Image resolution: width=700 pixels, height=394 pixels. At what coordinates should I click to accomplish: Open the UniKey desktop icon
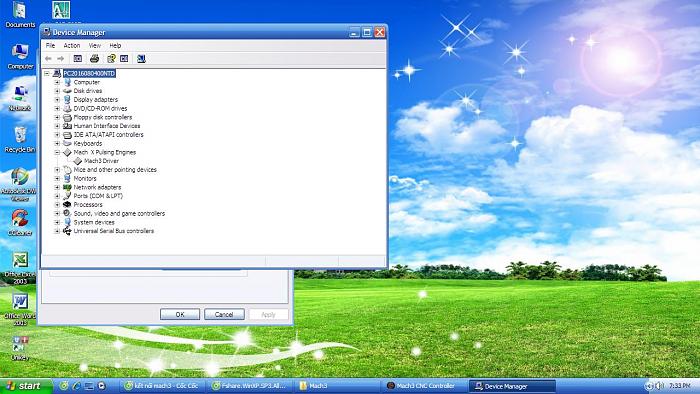(x=20, y=348)
